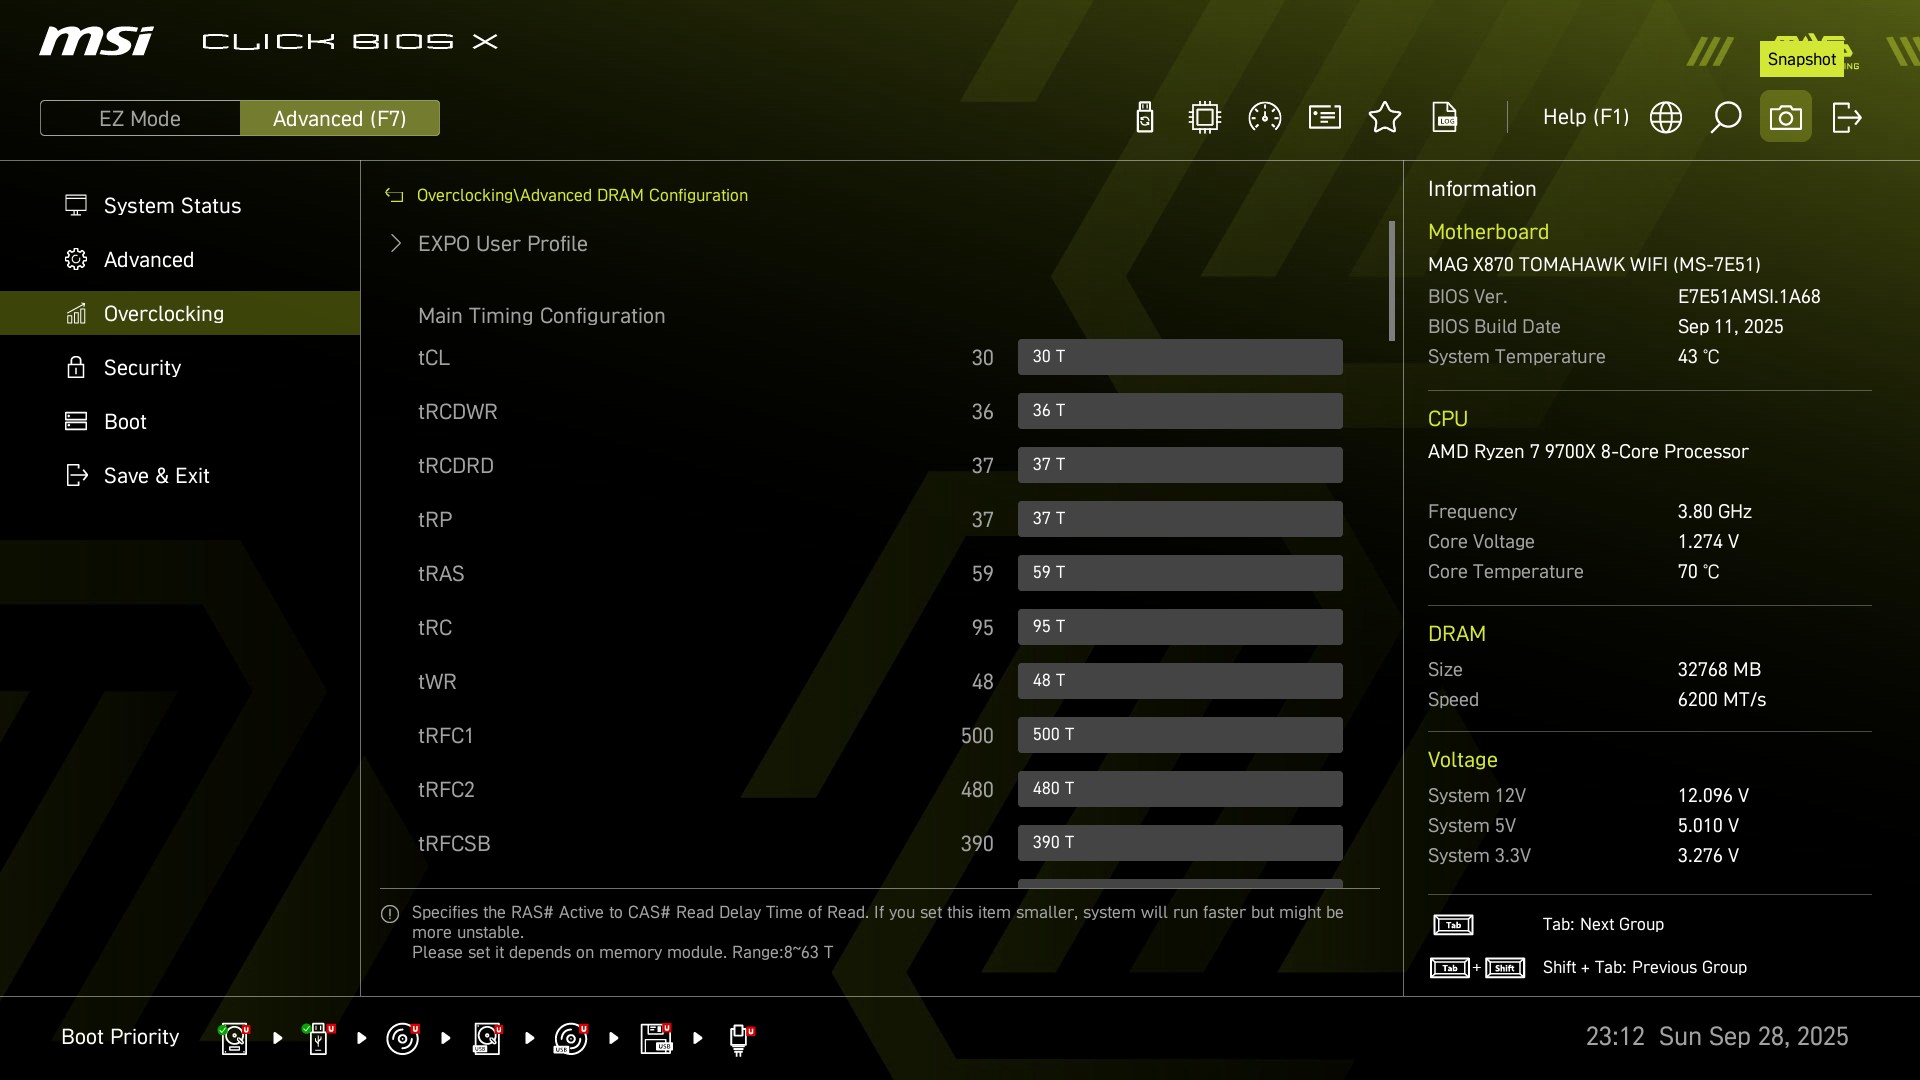1920x1080 pixels.
Task: Open the hardware monitor gauge icon
Action: pos(1265,118)
